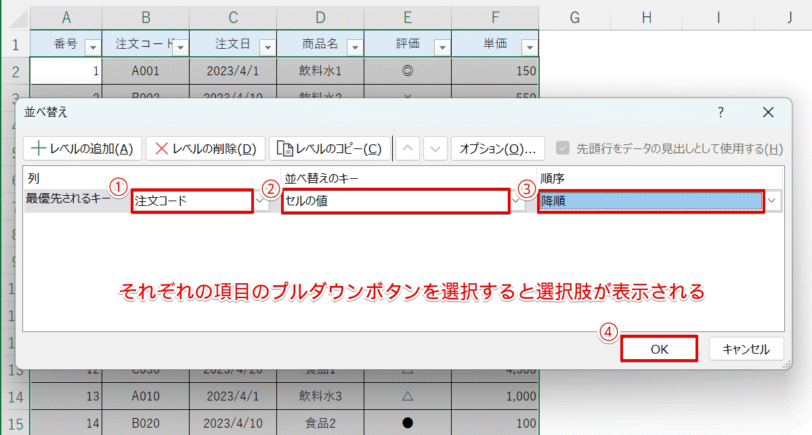Move sort level down with arrow button
Viewport: 812px width, 435px height.
435,149
